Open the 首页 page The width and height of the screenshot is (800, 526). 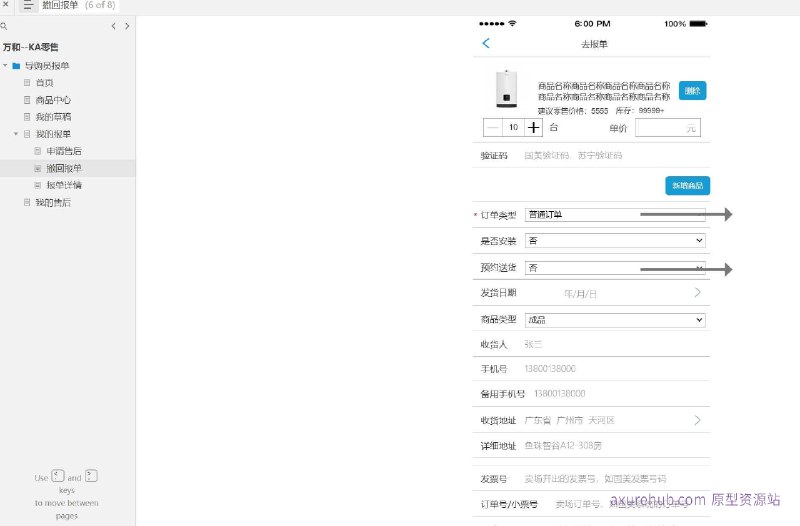(x=44, y=83)
